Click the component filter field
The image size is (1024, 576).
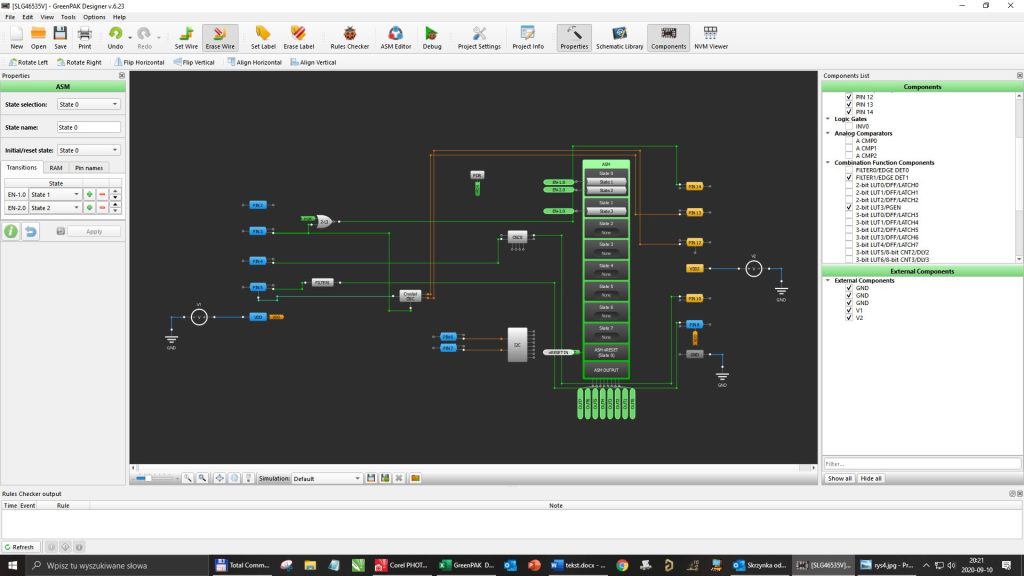[920, 462]
